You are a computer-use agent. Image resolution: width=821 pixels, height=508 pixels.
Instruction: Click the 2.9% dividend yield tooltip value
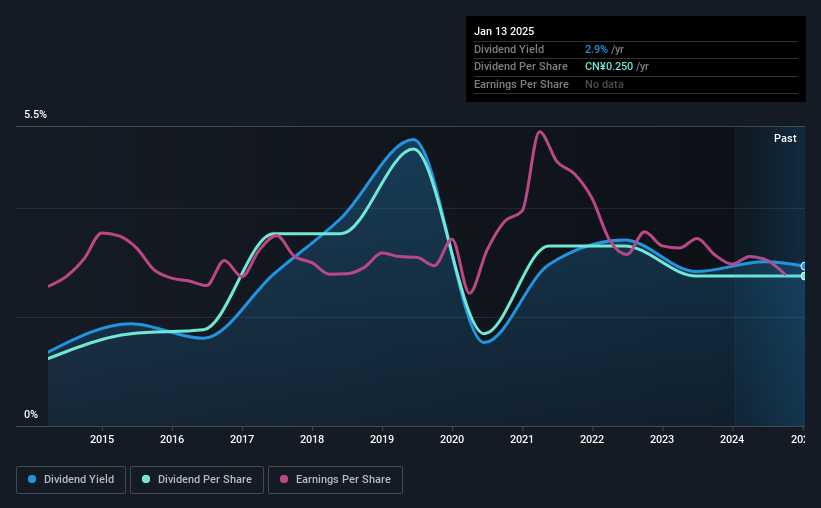tap(596, 49)
